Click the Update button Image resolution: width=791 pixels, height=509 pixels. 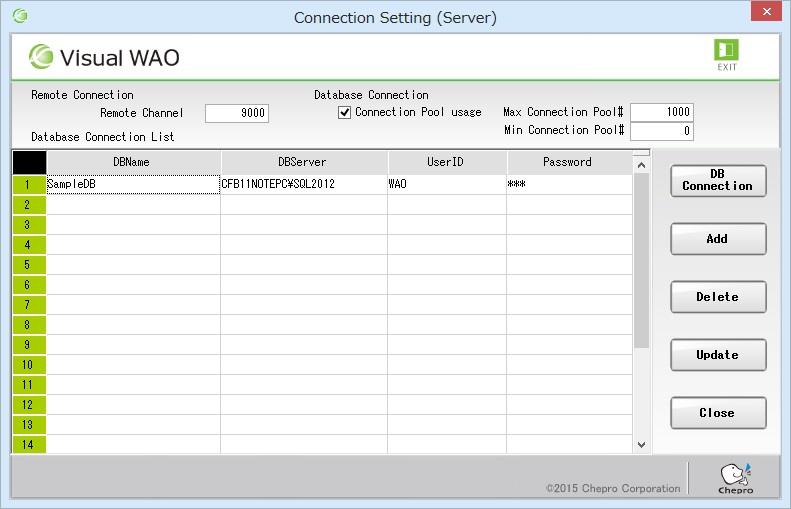pos(717,355)
